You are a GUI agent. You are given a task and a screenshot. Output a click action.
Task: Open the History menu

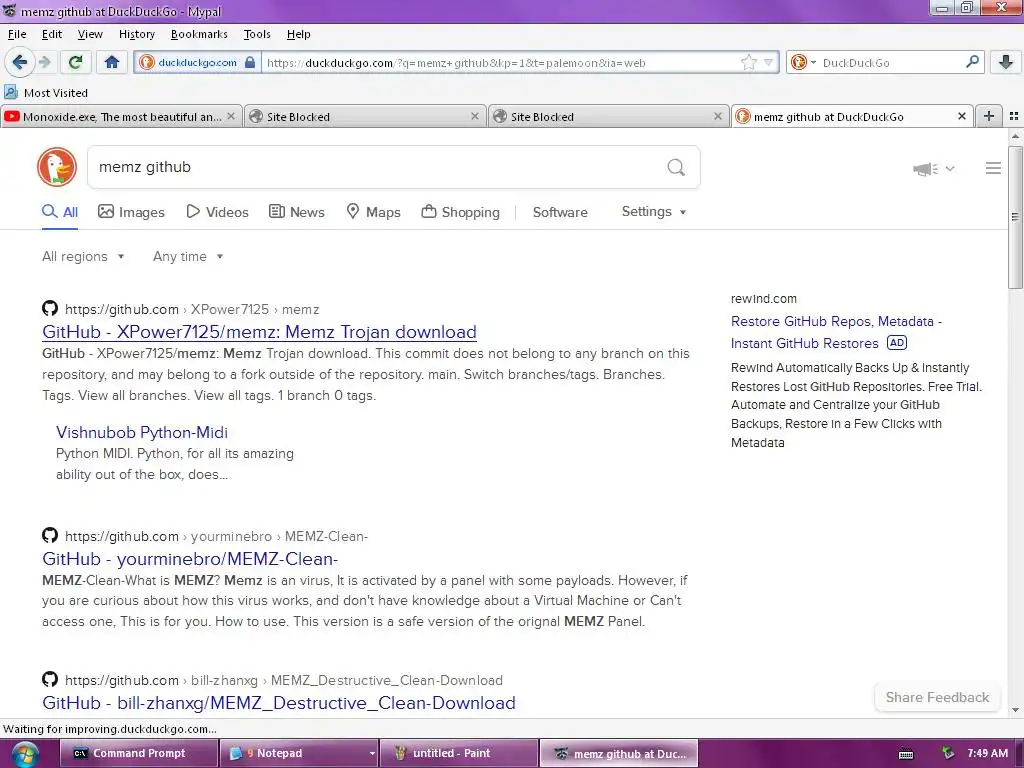(136, 34)
